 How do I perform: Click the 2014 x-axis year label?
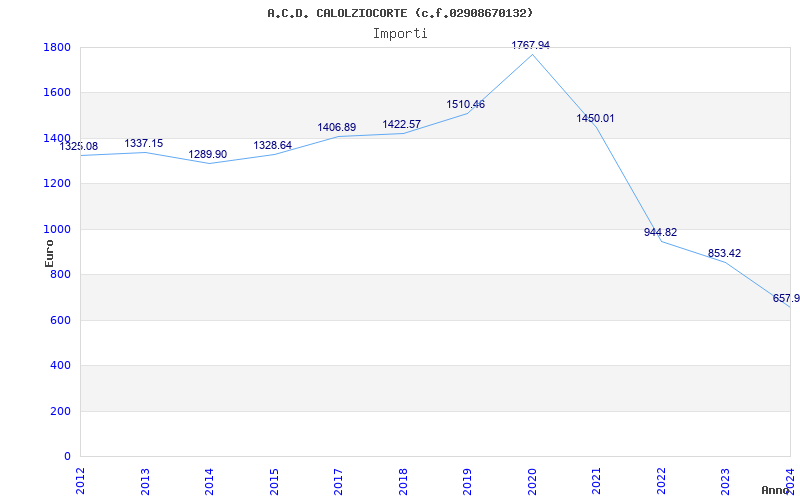point(209,480)
